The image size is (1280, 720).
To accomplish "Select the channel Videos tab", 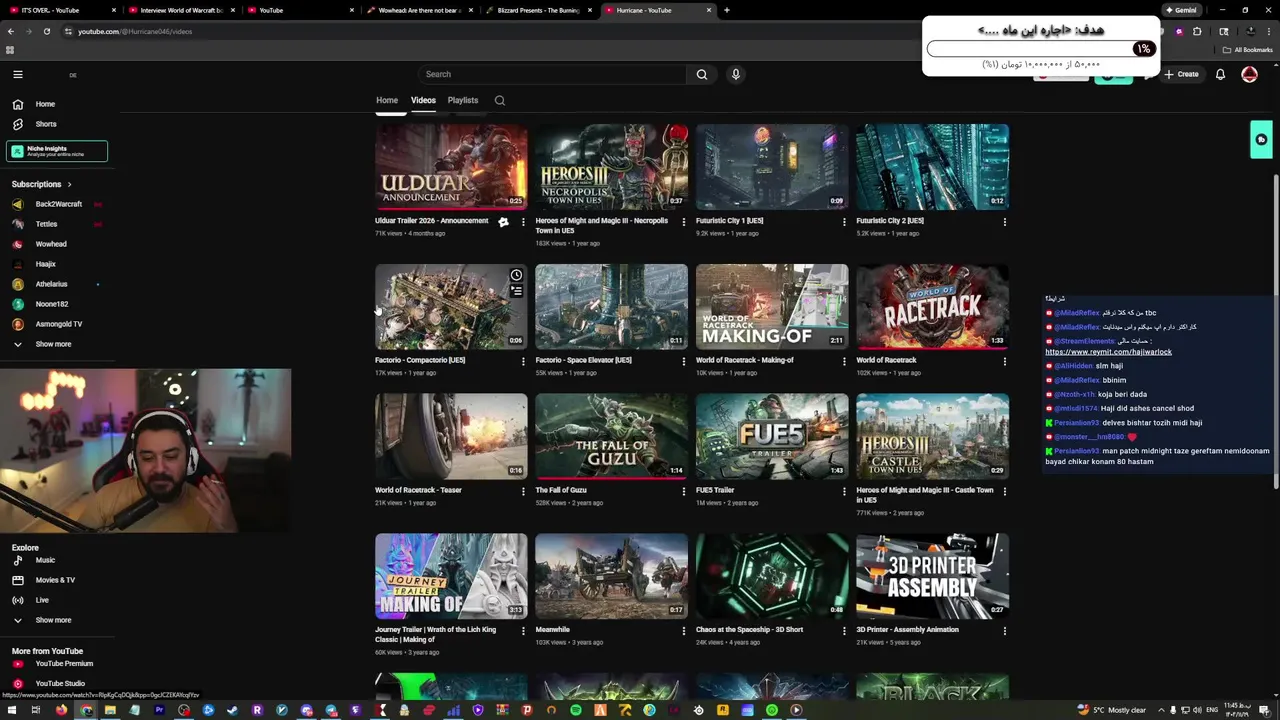I will pos(423,100).
